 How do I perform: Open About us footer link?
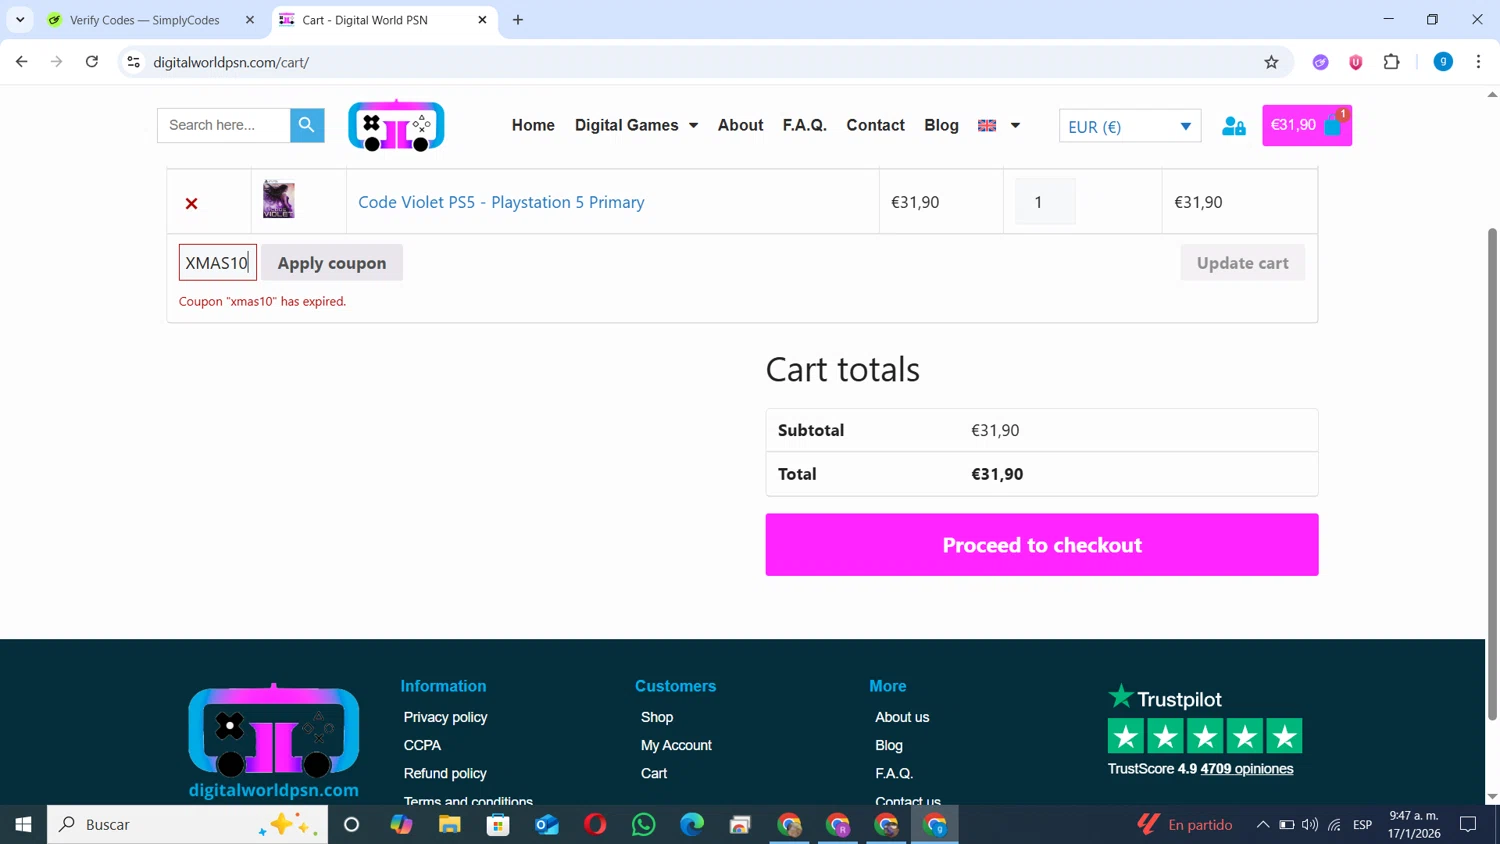(902, 717)
